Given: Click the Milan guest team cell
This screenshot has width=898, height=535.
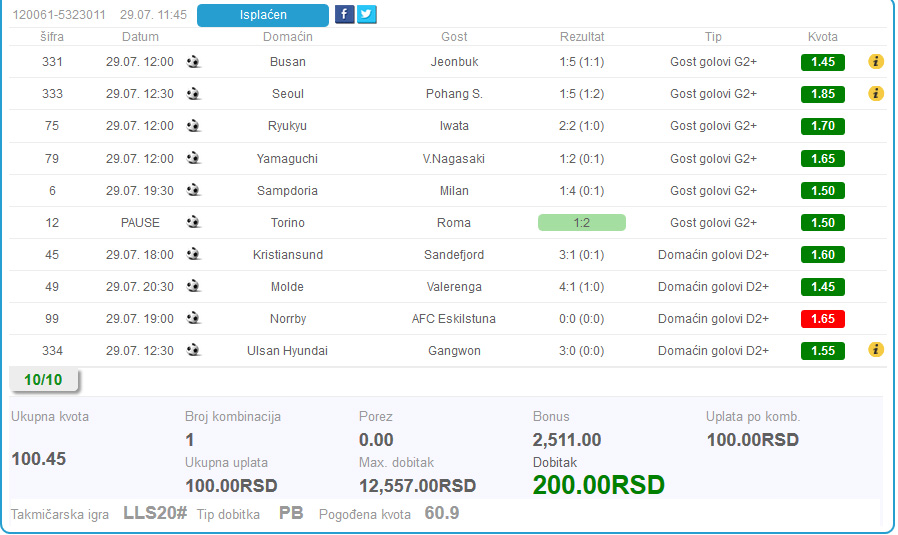Looking at the screenshot, I should [x=454, y=191].
